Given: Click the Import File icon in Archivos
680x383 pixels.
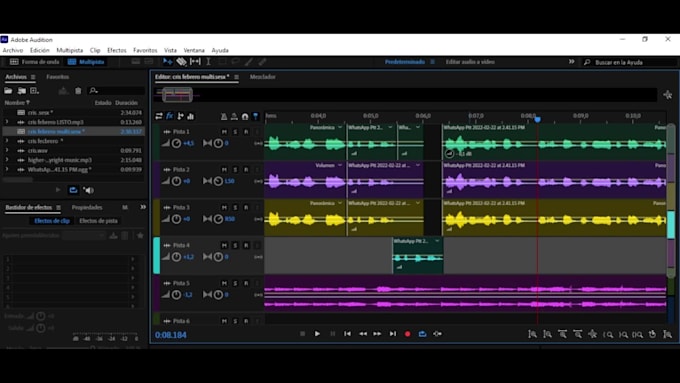Looking at the screenshot, I should point(22,91).
